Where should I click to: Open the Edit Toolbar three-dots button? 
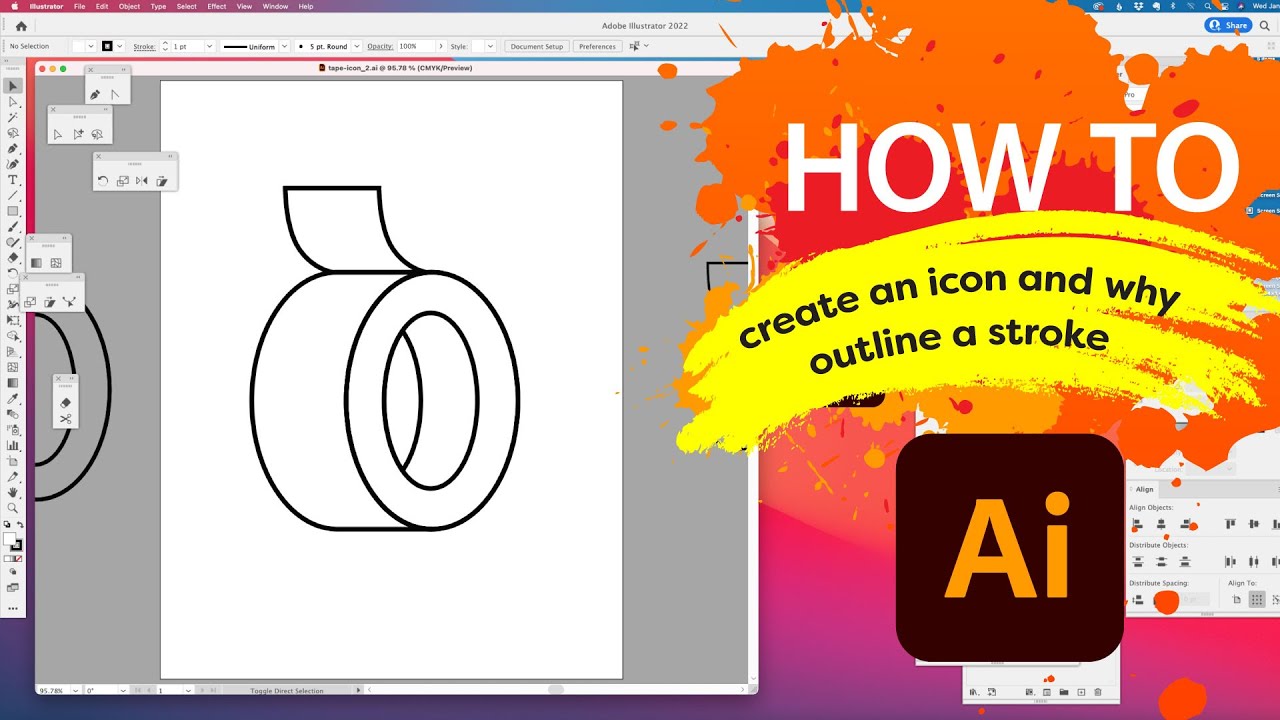pos(13,608)
